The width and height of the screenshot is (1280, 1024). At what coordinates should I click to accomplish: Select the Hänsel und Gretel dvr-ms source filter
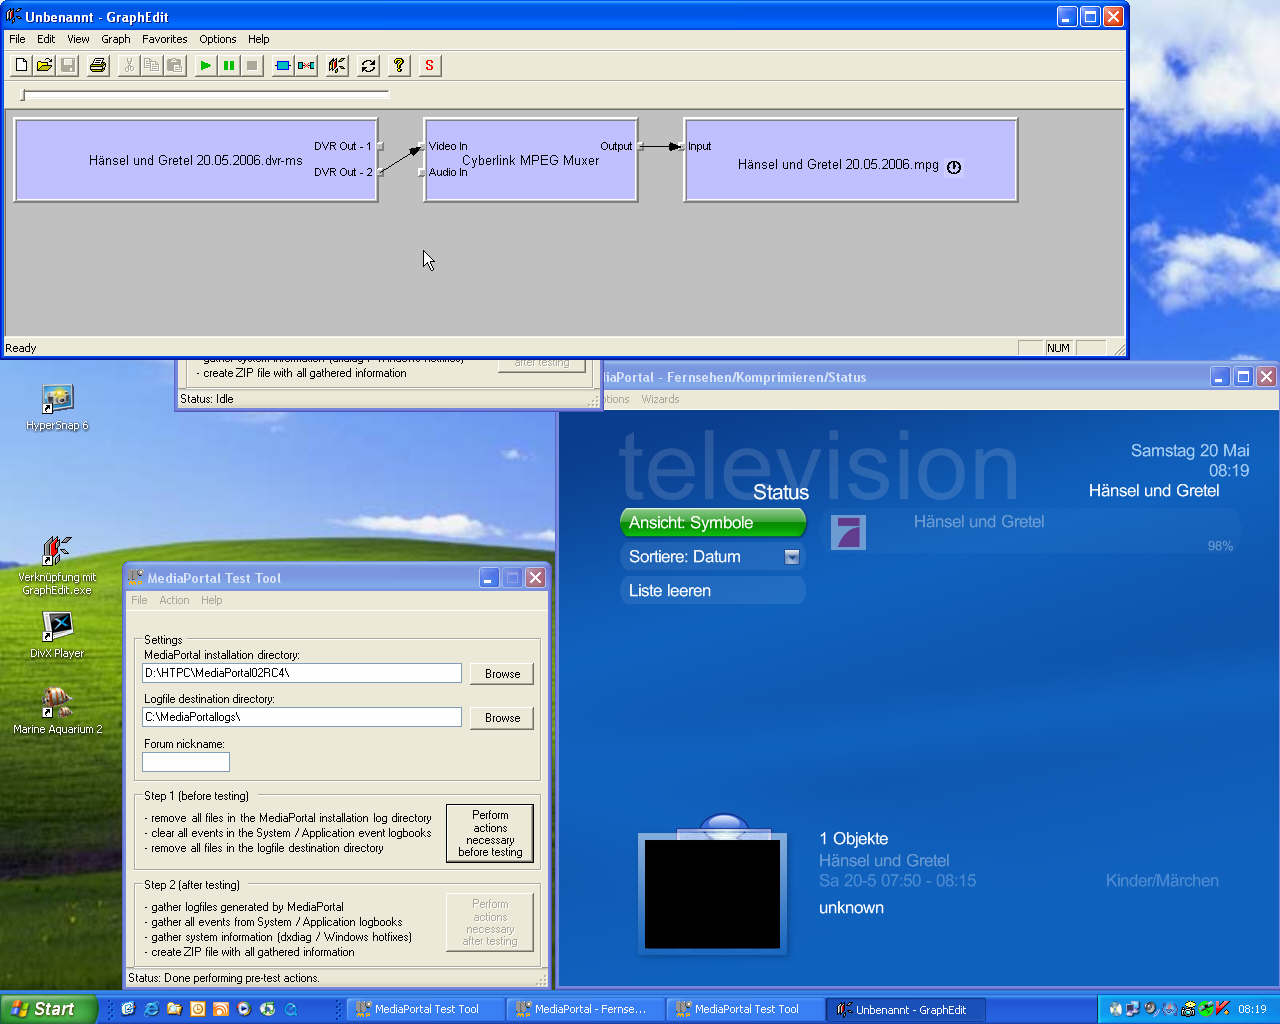coord(196,160)
